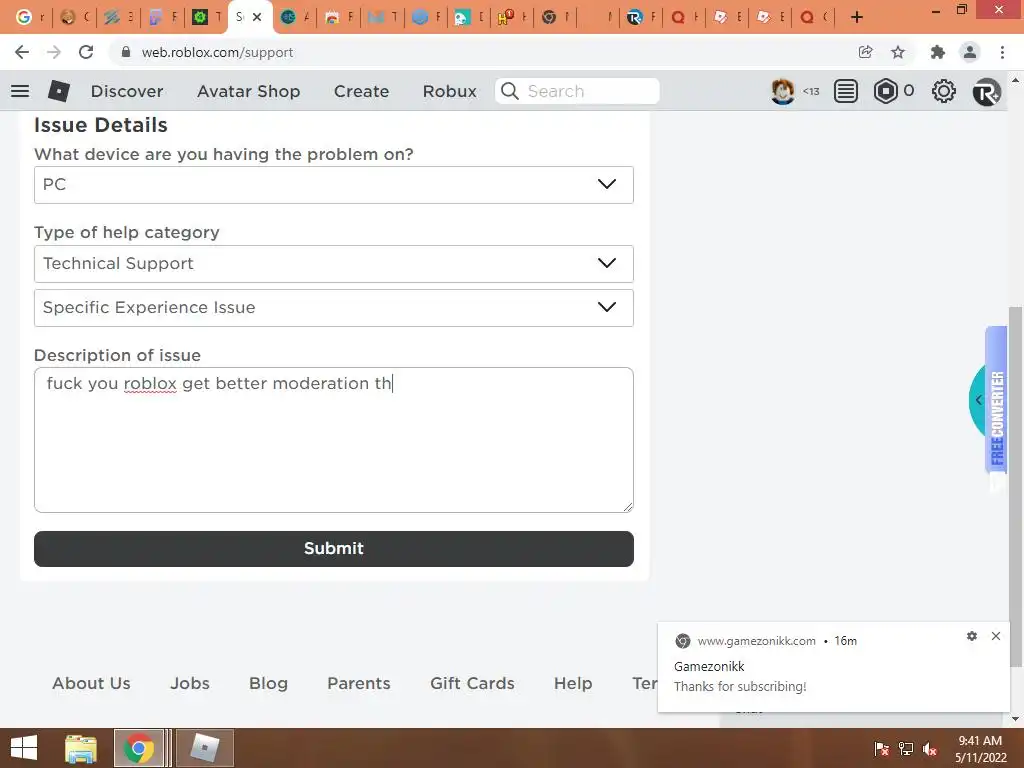Switch to the Google browser tab

(29, 17)
